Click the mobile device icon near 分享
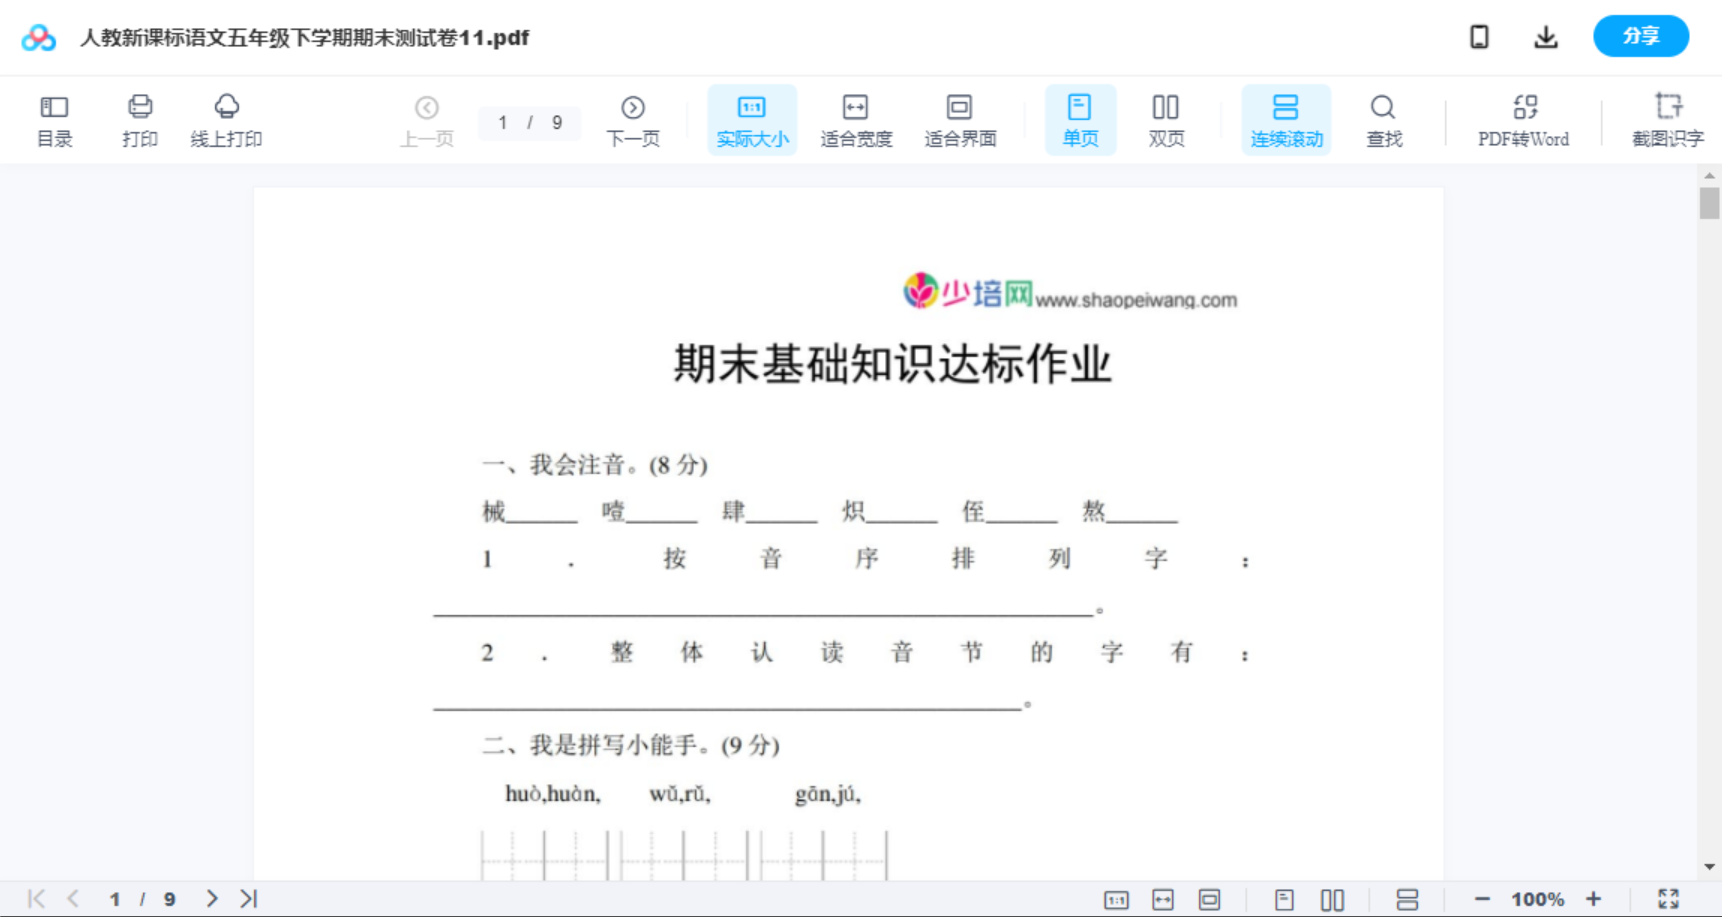This screenshot has width=1722, height=917. tap(1479, 37)
